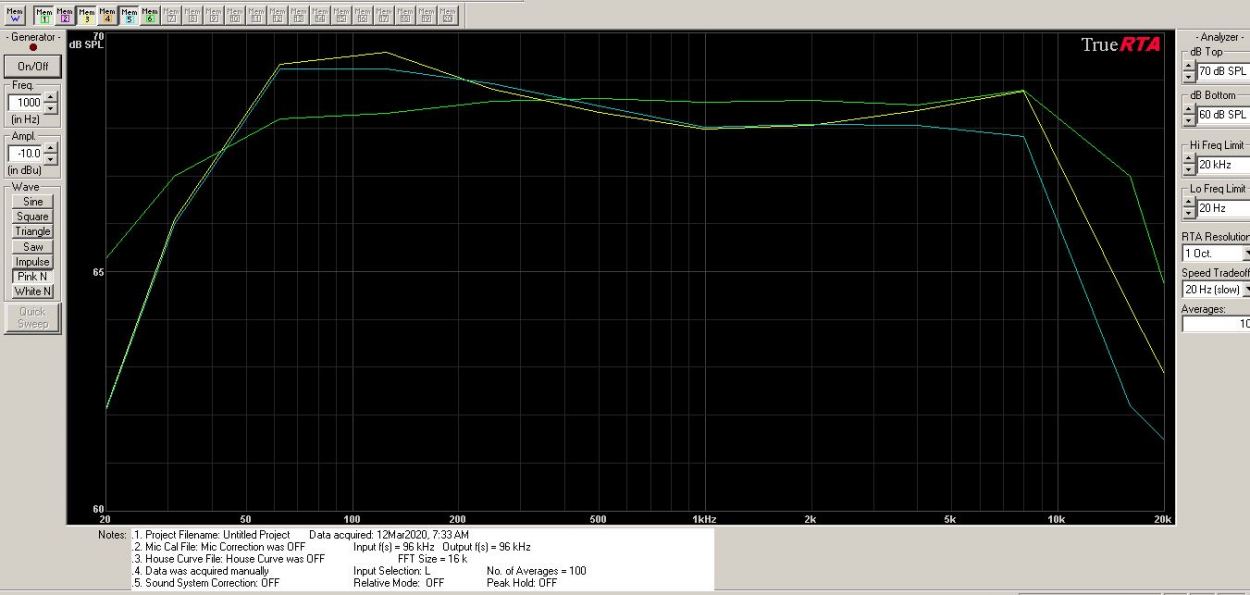Open the Speed Tradeoff dropdown
Screen dimensions: 1250x595
point(1246,289)
